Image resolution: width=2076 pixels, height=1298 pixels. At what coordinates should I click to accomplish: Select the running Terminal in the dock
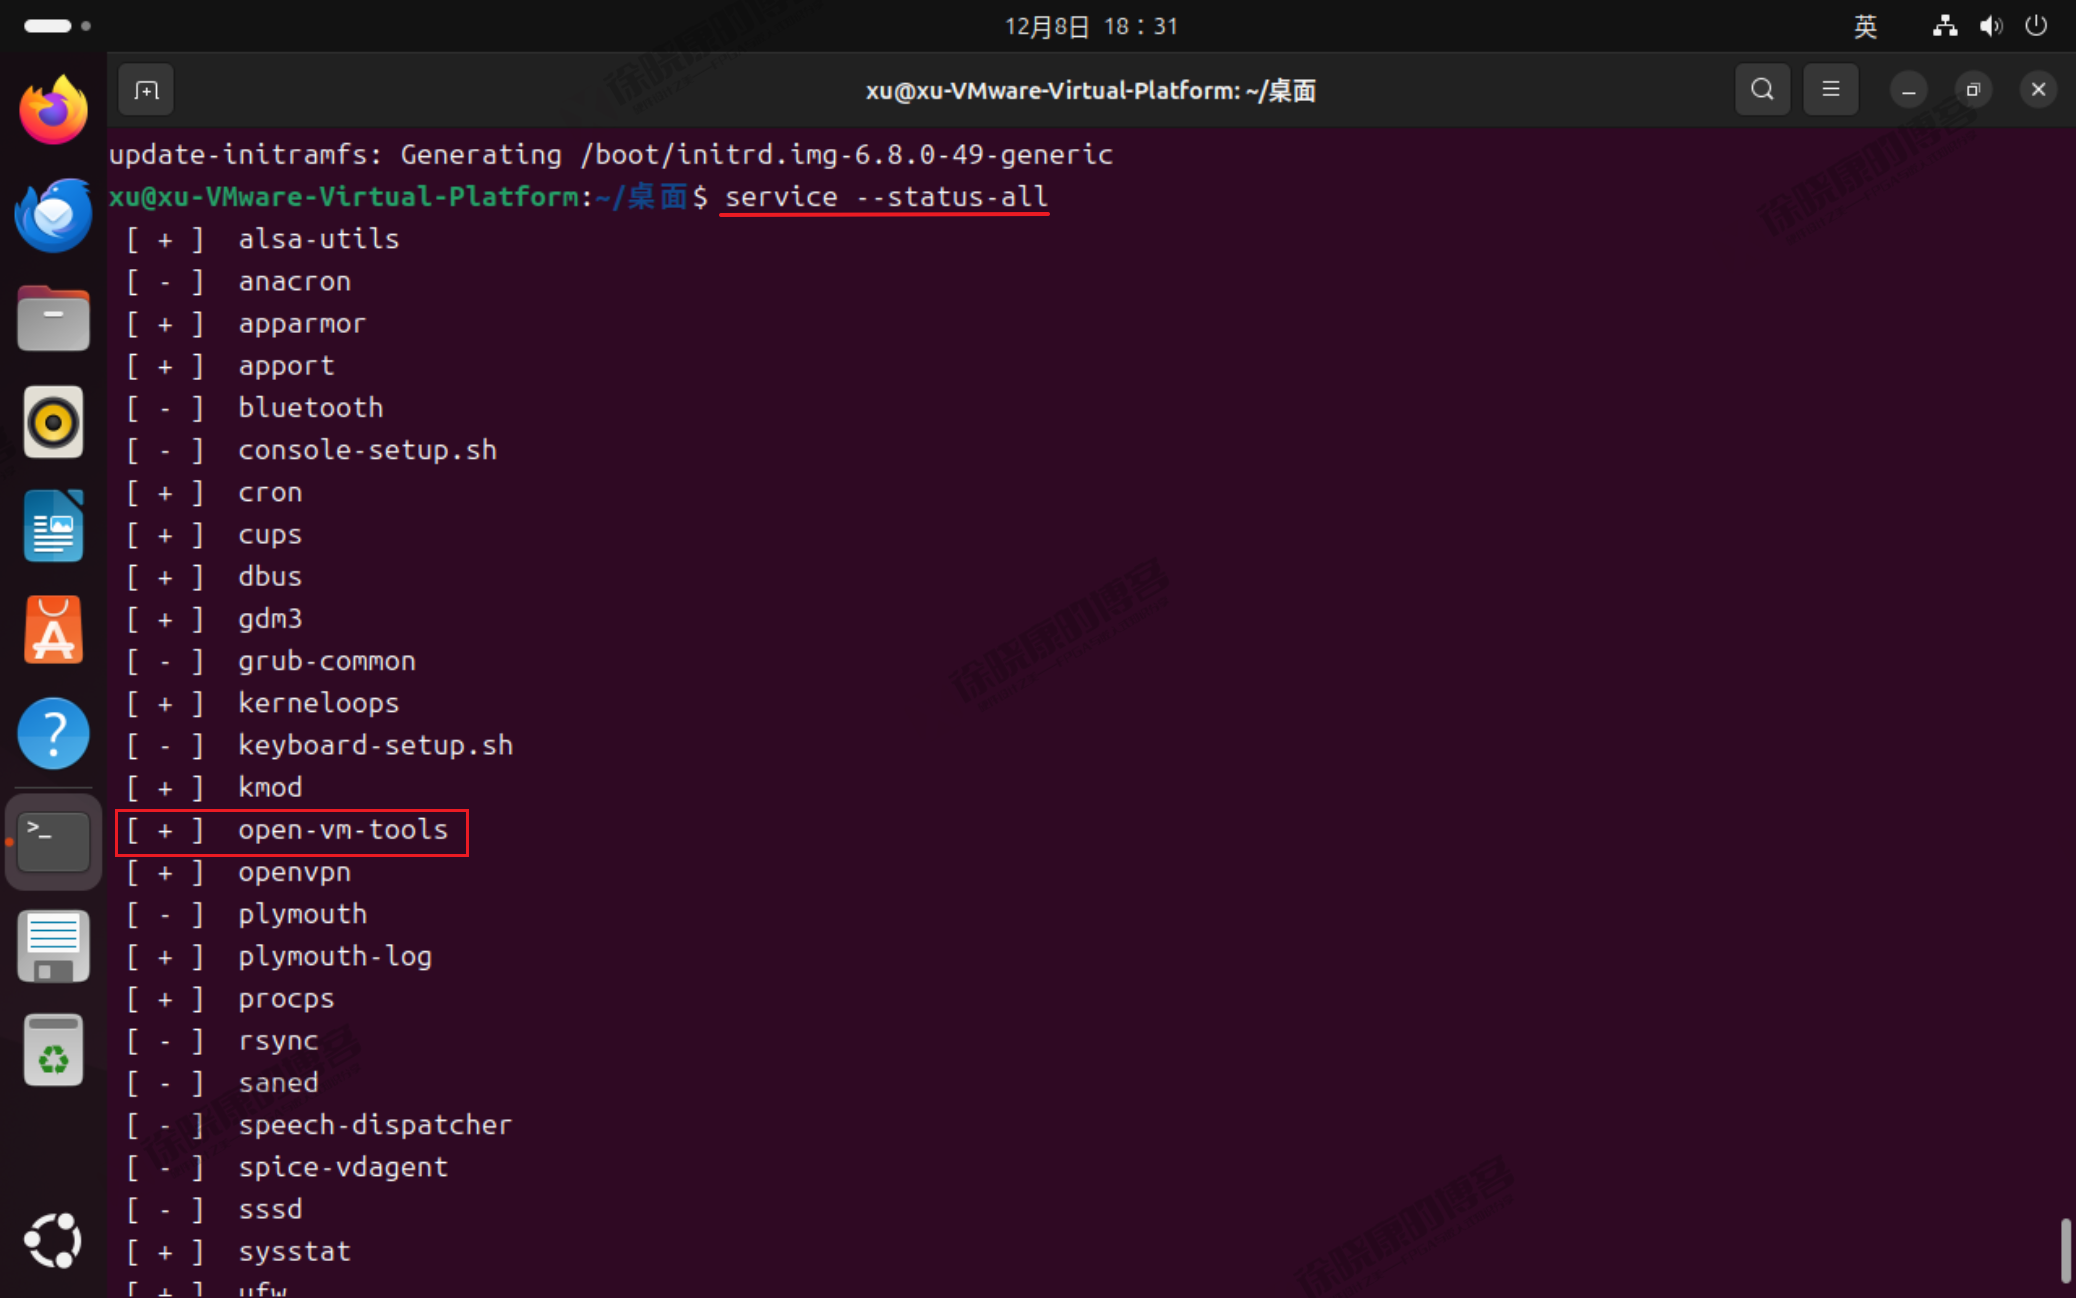pyautogui.click(x=53, y=842)
